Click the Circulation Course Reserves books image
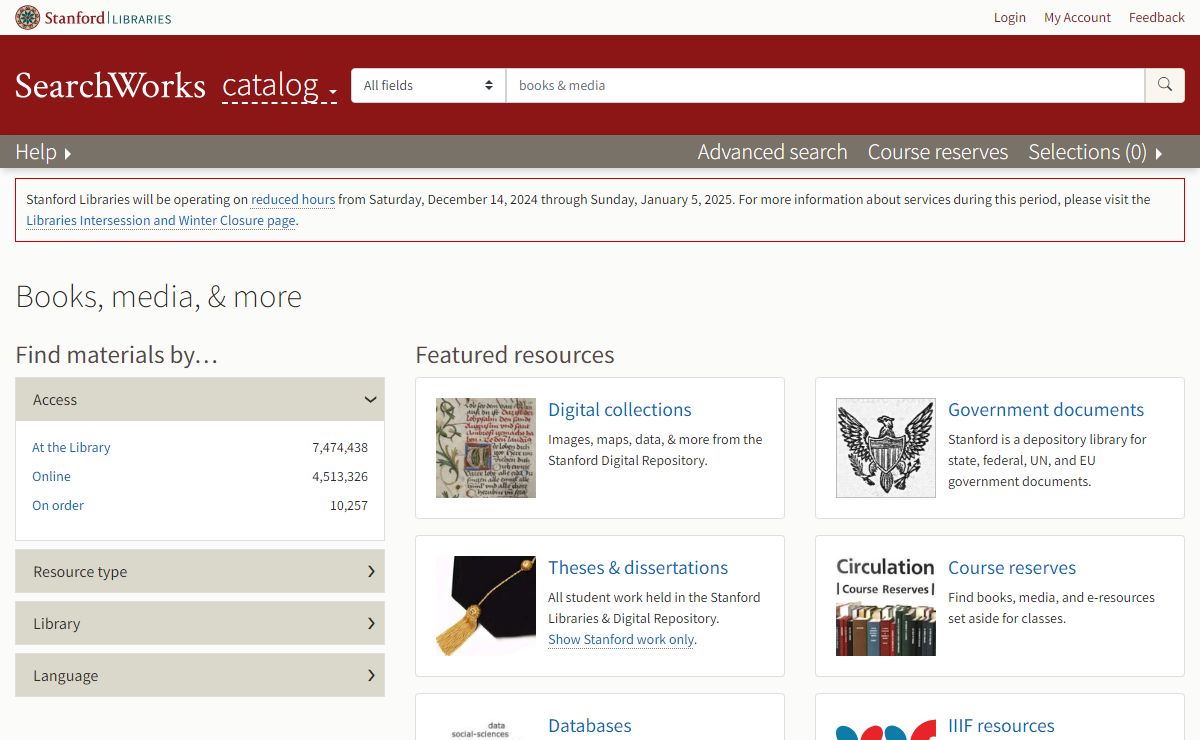The height and width of the screenshot is (740, 1200). point(886,606)
